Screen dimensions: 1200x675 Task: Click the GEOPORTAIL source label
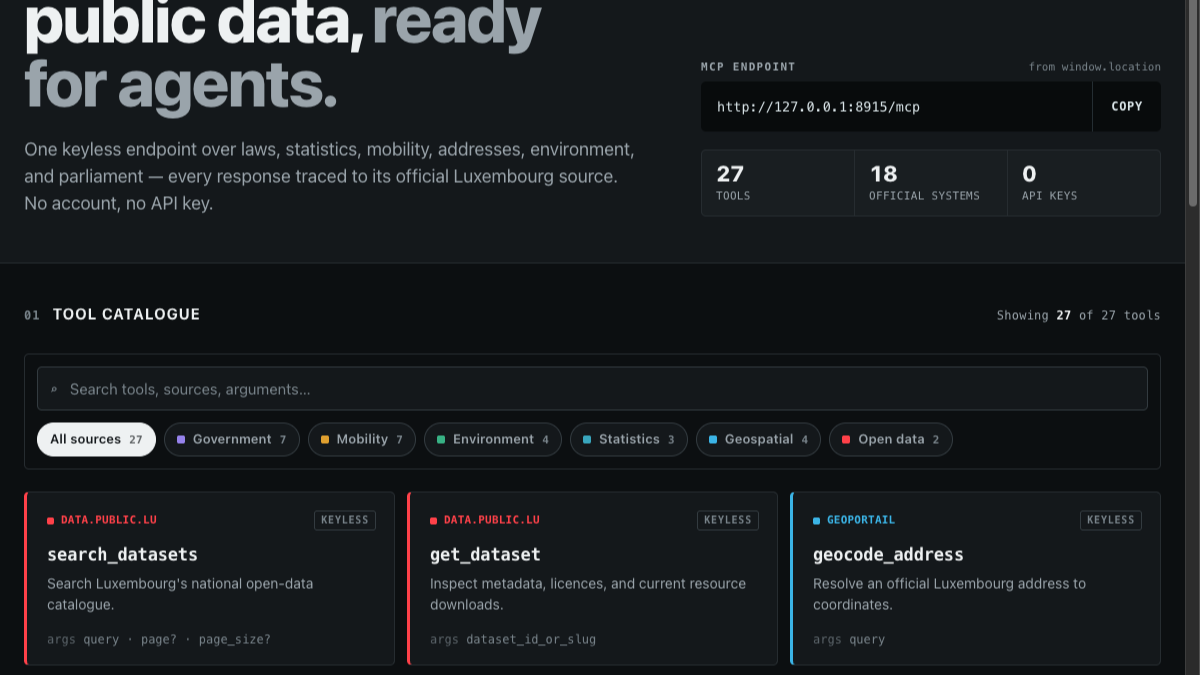[x=860, y=520]
